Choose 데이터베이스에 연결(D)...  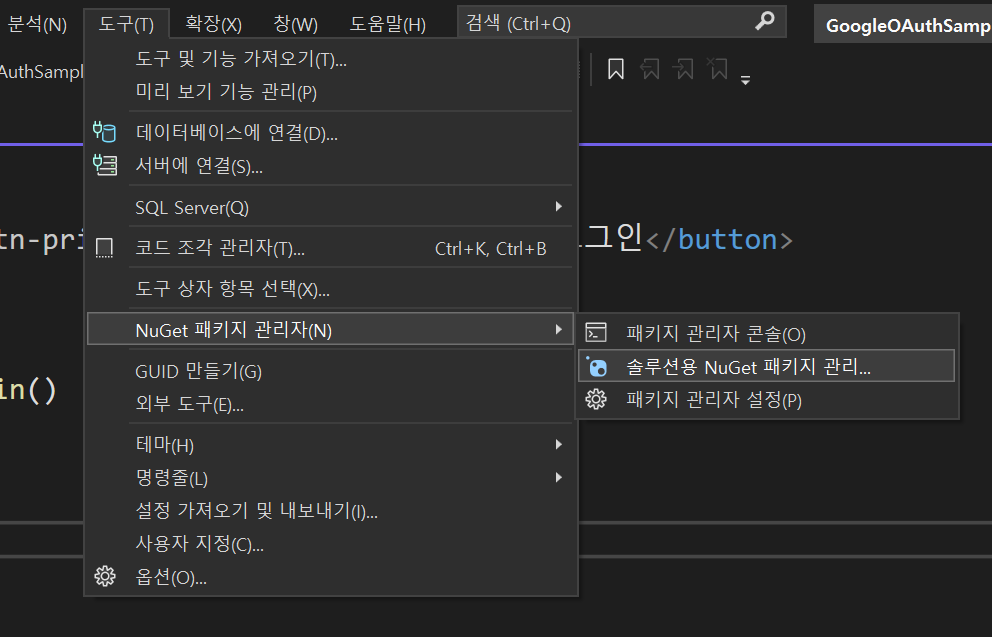[330, 133]
